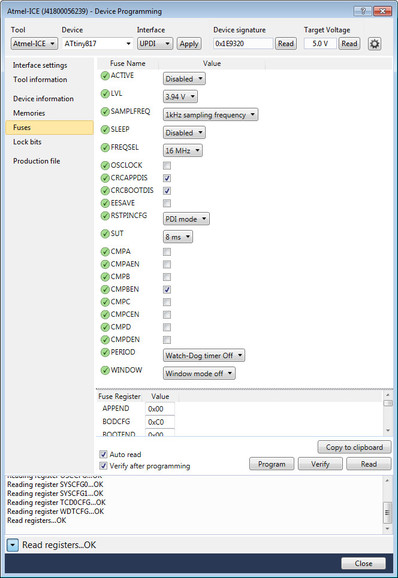Collapse the output log with the arrow icon
This screenshot has height=578, width=398.
click(x=13, y=545)
